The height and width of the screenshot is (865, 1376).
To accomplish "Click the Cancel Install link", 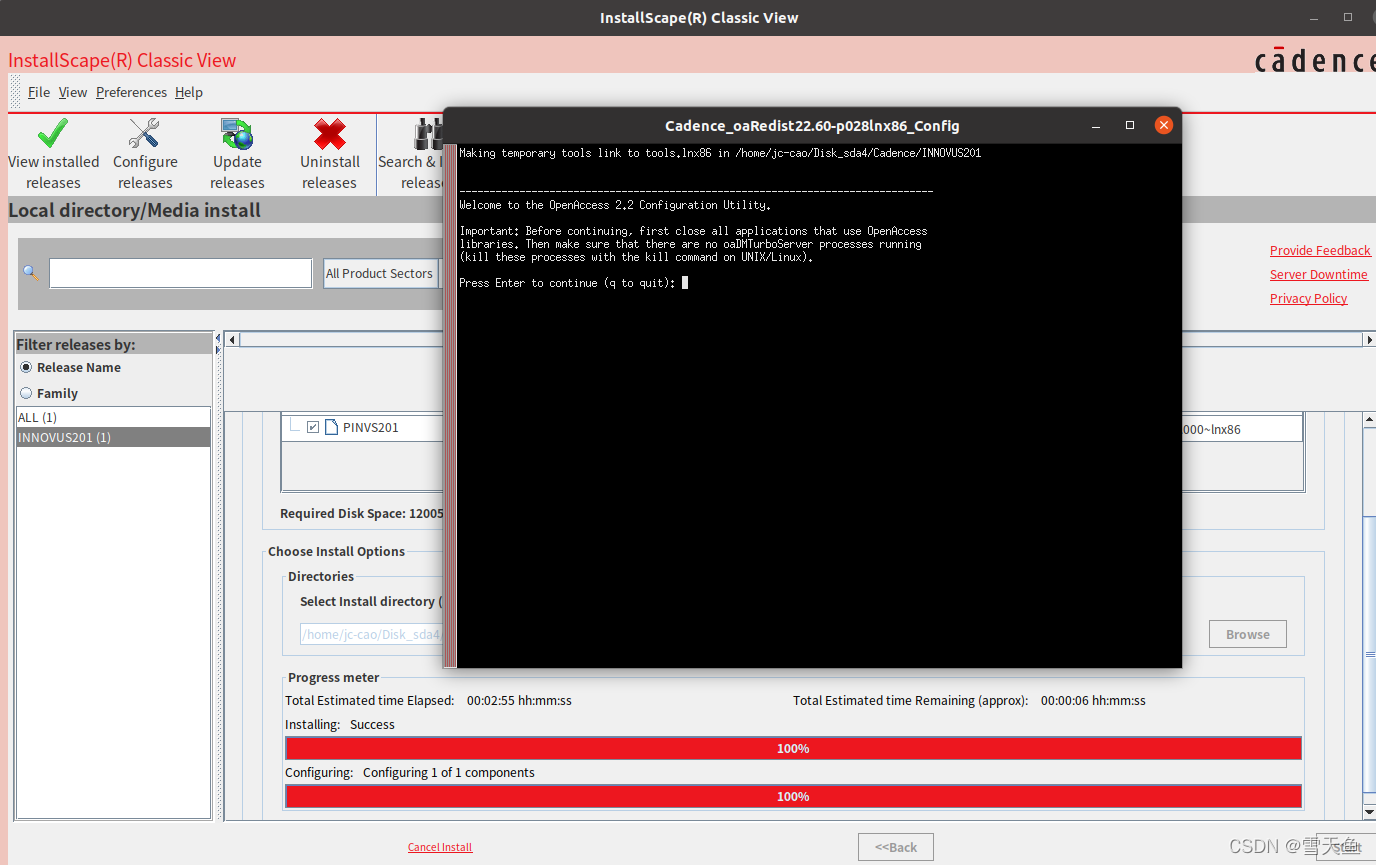I will point(439,846).
